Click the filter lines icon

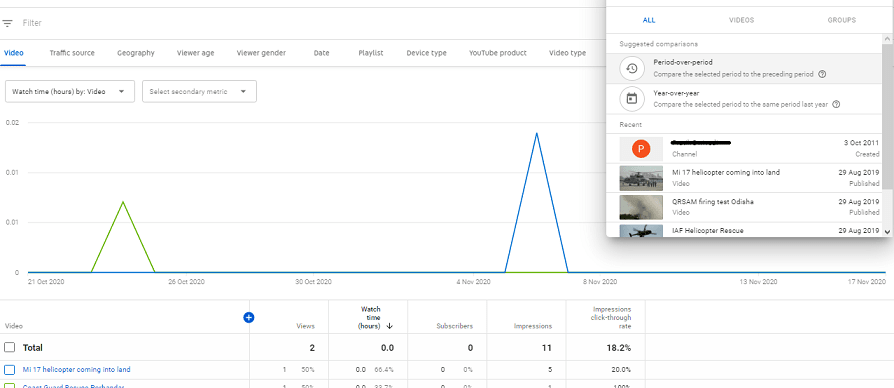click(7, 23)
